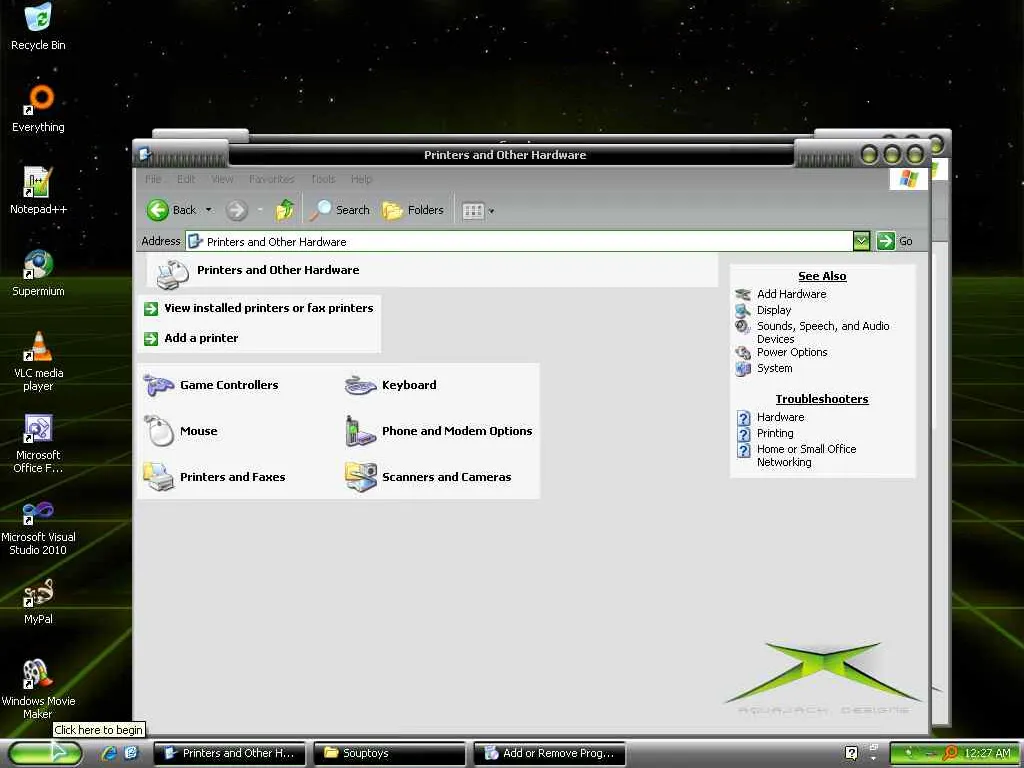Click the second Quick Launch icon

coord(131,753)
